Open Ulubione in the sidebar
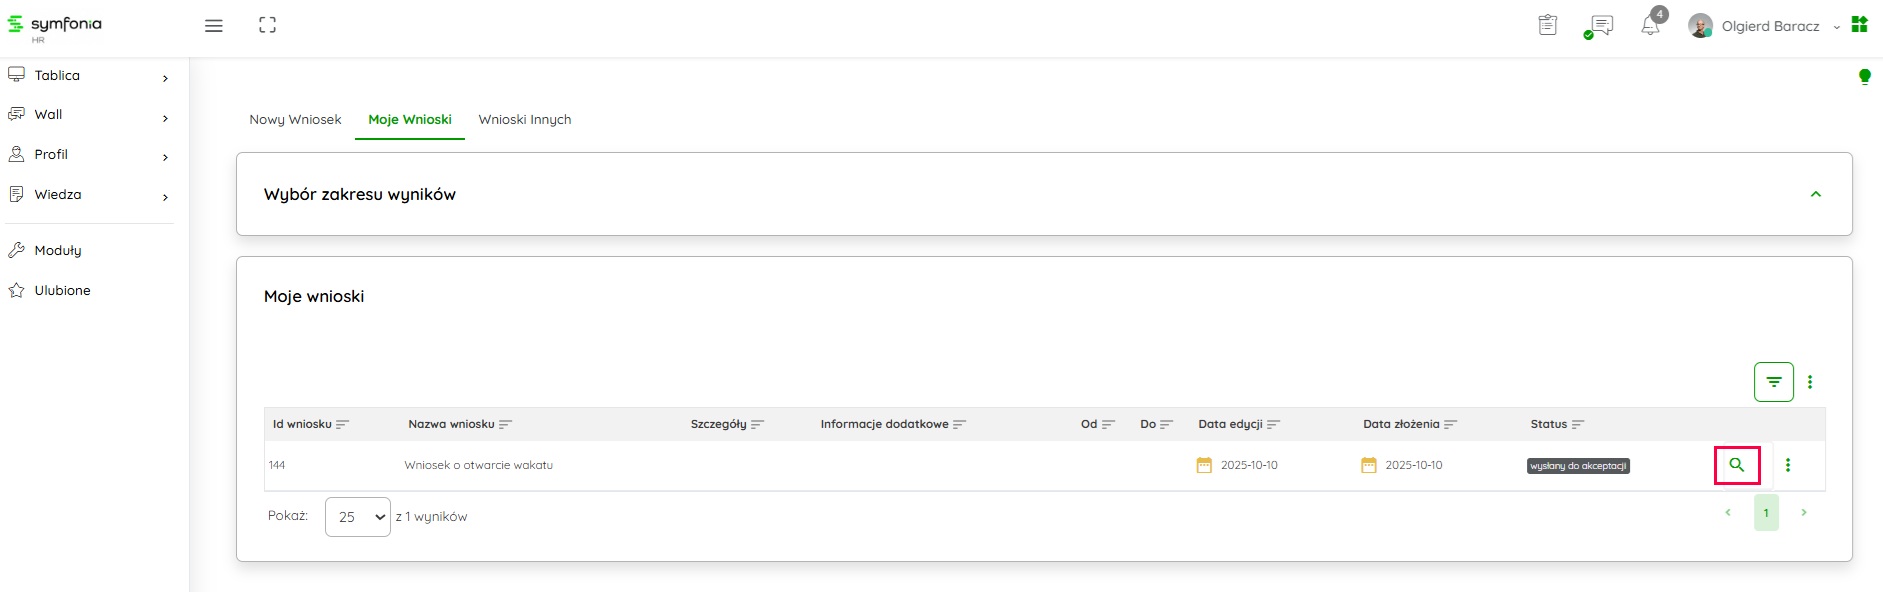Viewport: 1883px width, 593px height. pos(62,291)
